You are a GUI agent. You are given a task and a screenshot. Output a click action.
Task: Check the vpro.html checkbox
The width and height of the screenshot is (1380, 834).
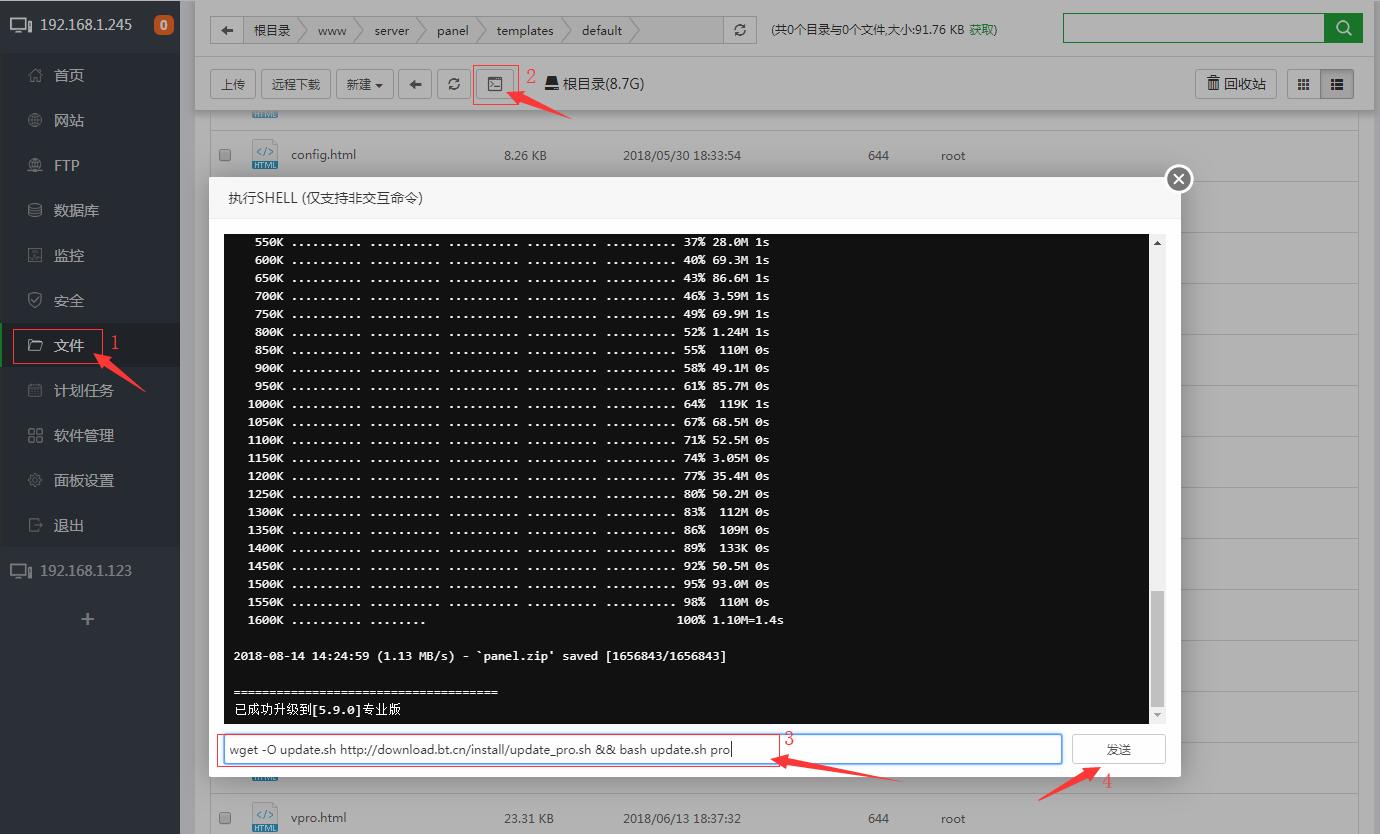[x=225, y=818]
